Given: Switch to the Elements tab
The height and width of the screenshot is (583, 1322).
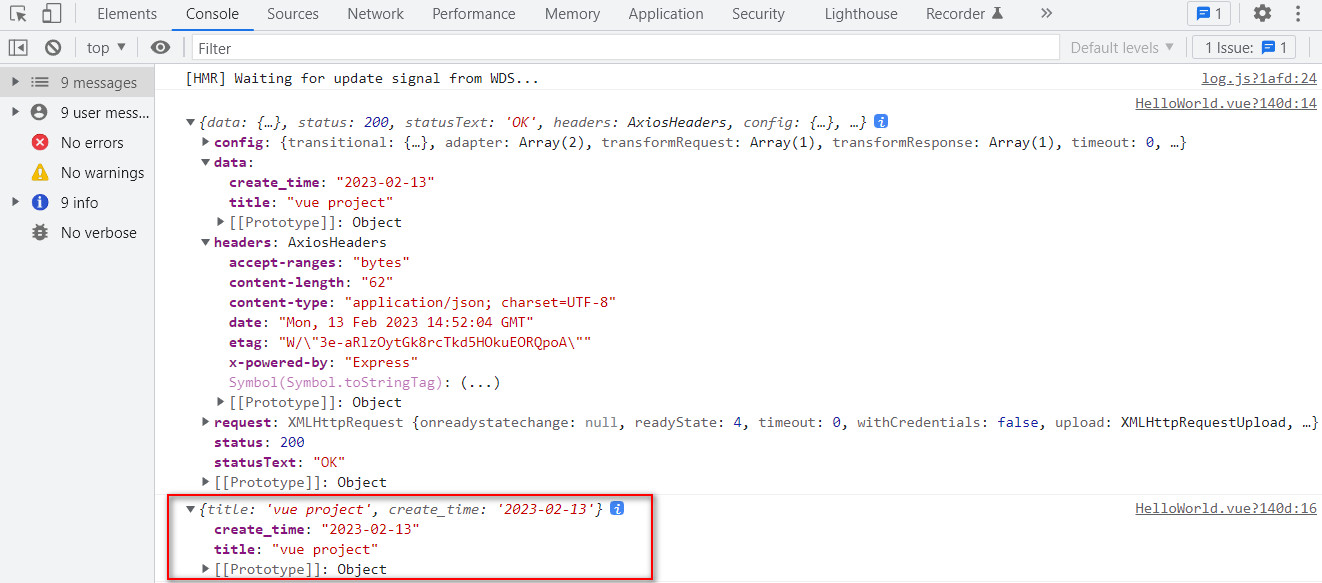Looking at the screenshot, I should pyautogui.click(x=127, y=14).
